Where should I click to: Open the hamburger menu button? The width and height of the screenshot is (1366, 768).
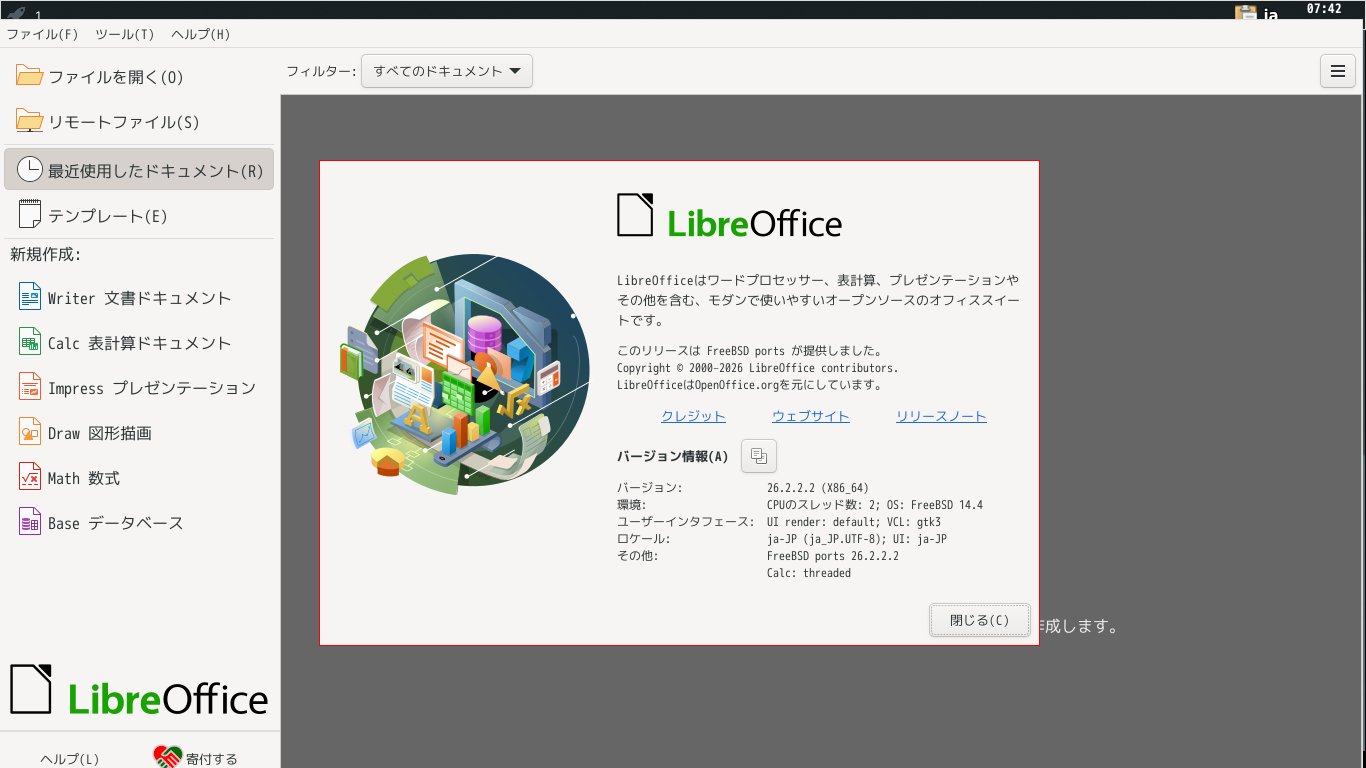coord(1338,71)
